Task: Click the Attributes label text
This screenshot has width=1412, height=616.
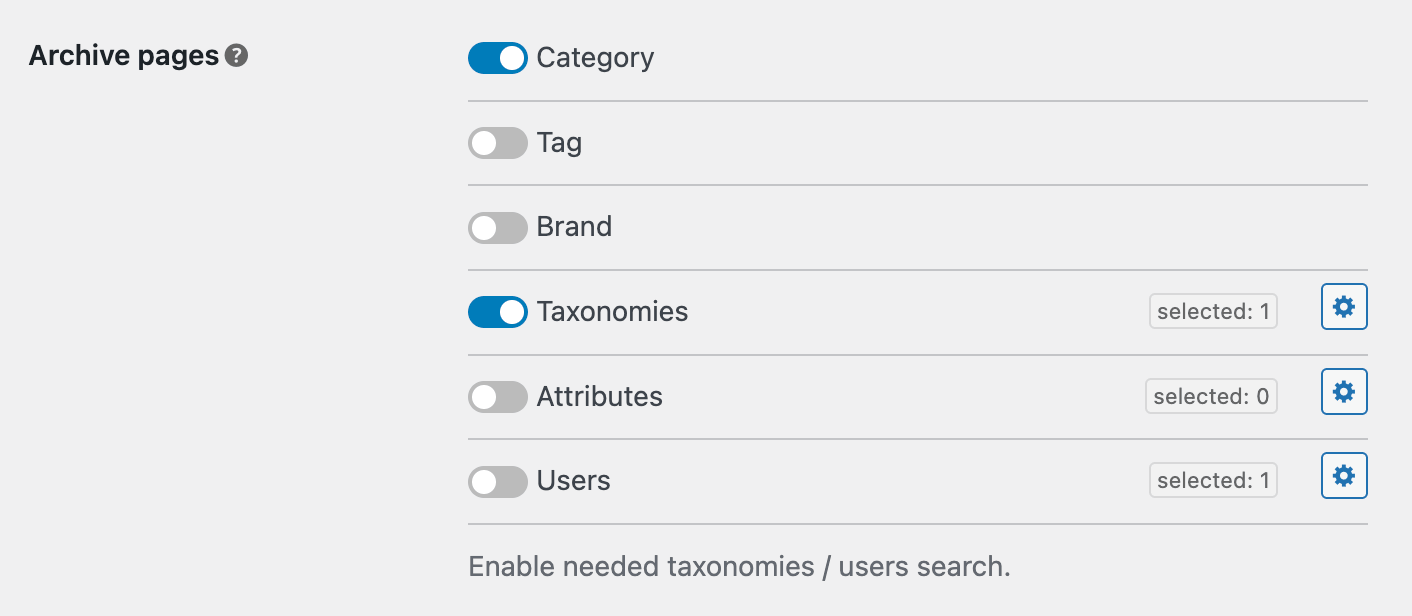Action: [599, 397]
